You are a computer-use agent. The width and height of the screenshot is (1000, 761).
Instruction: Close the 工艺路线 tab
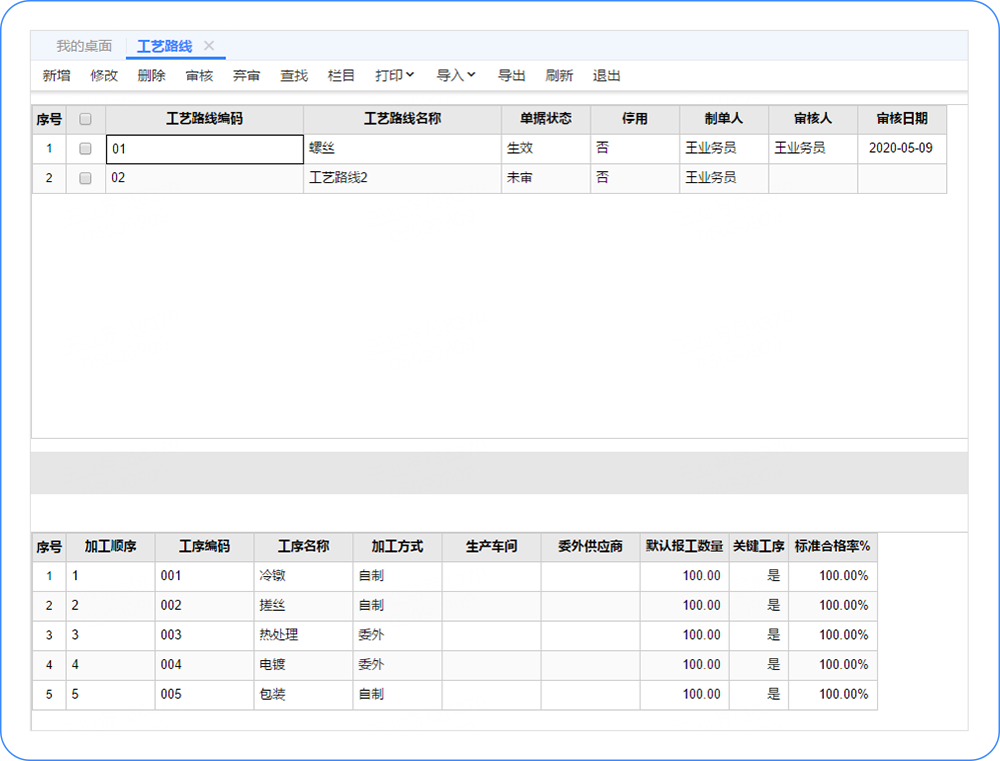209,46
